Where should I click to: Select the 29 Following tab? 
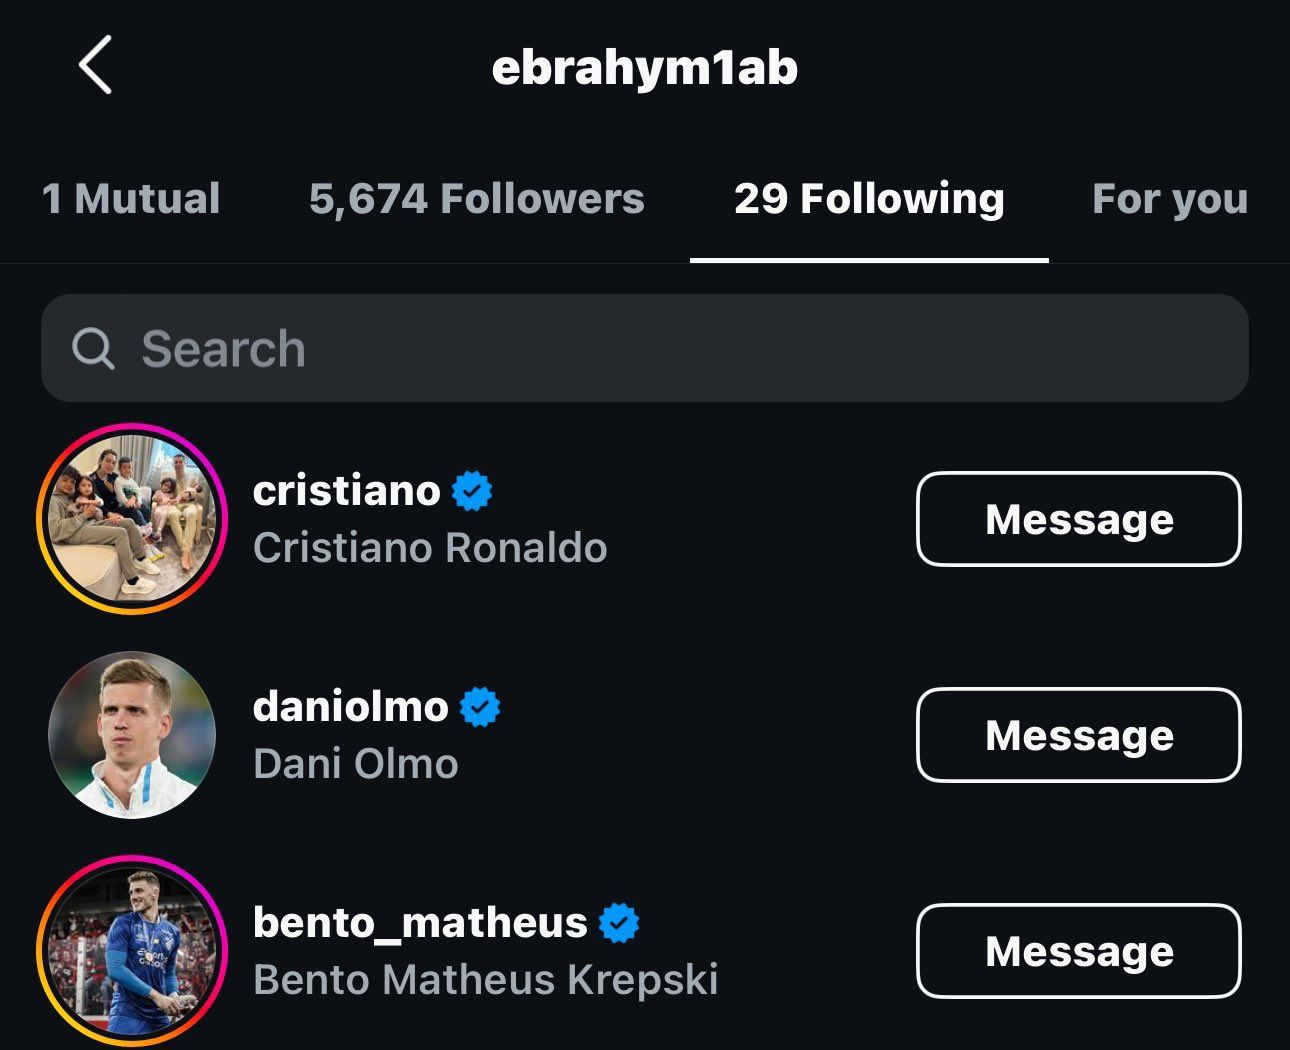(x=869, y=199)
